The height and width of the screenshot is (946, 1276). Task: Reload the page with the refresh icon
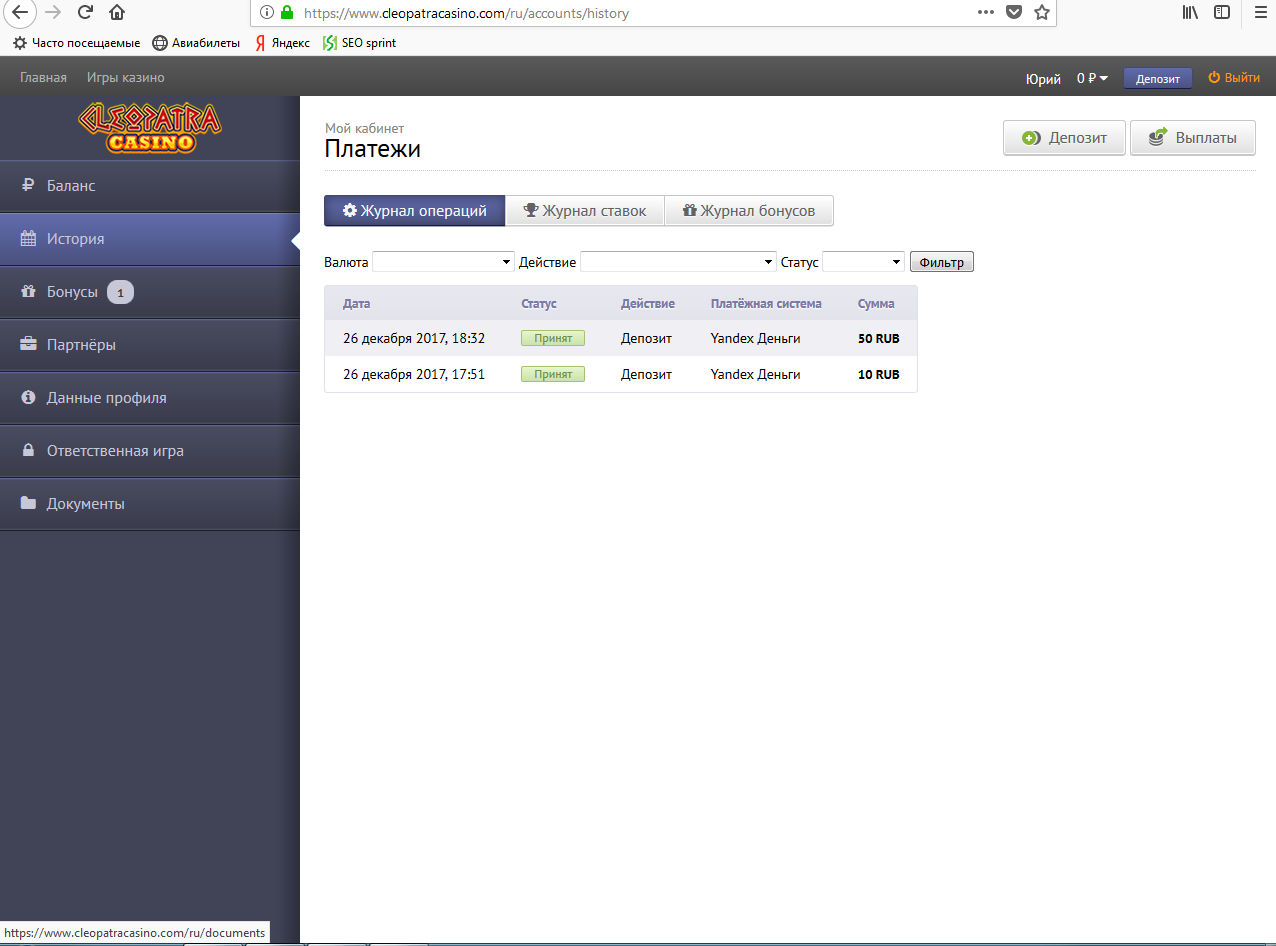pos(86,13)
